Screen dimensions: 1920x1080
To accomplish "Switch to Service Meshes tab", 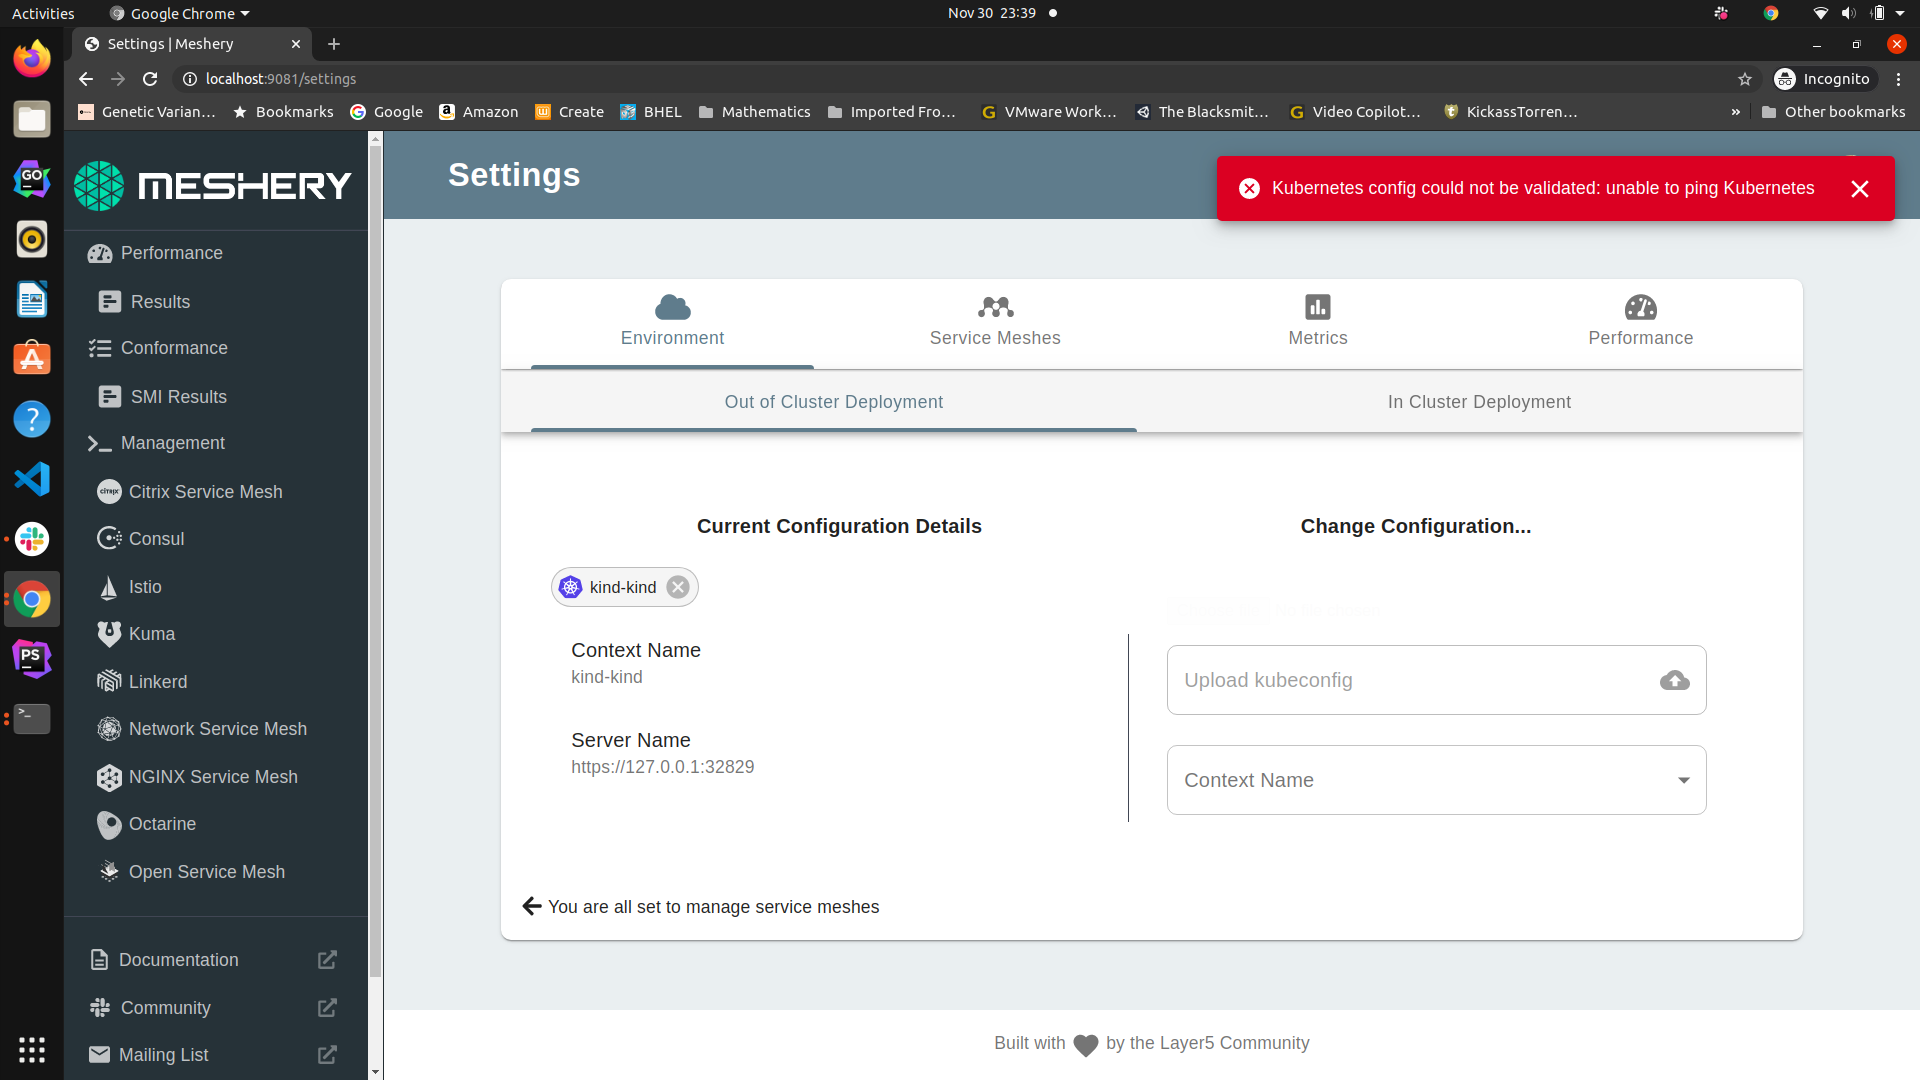I will pos(995,323).
